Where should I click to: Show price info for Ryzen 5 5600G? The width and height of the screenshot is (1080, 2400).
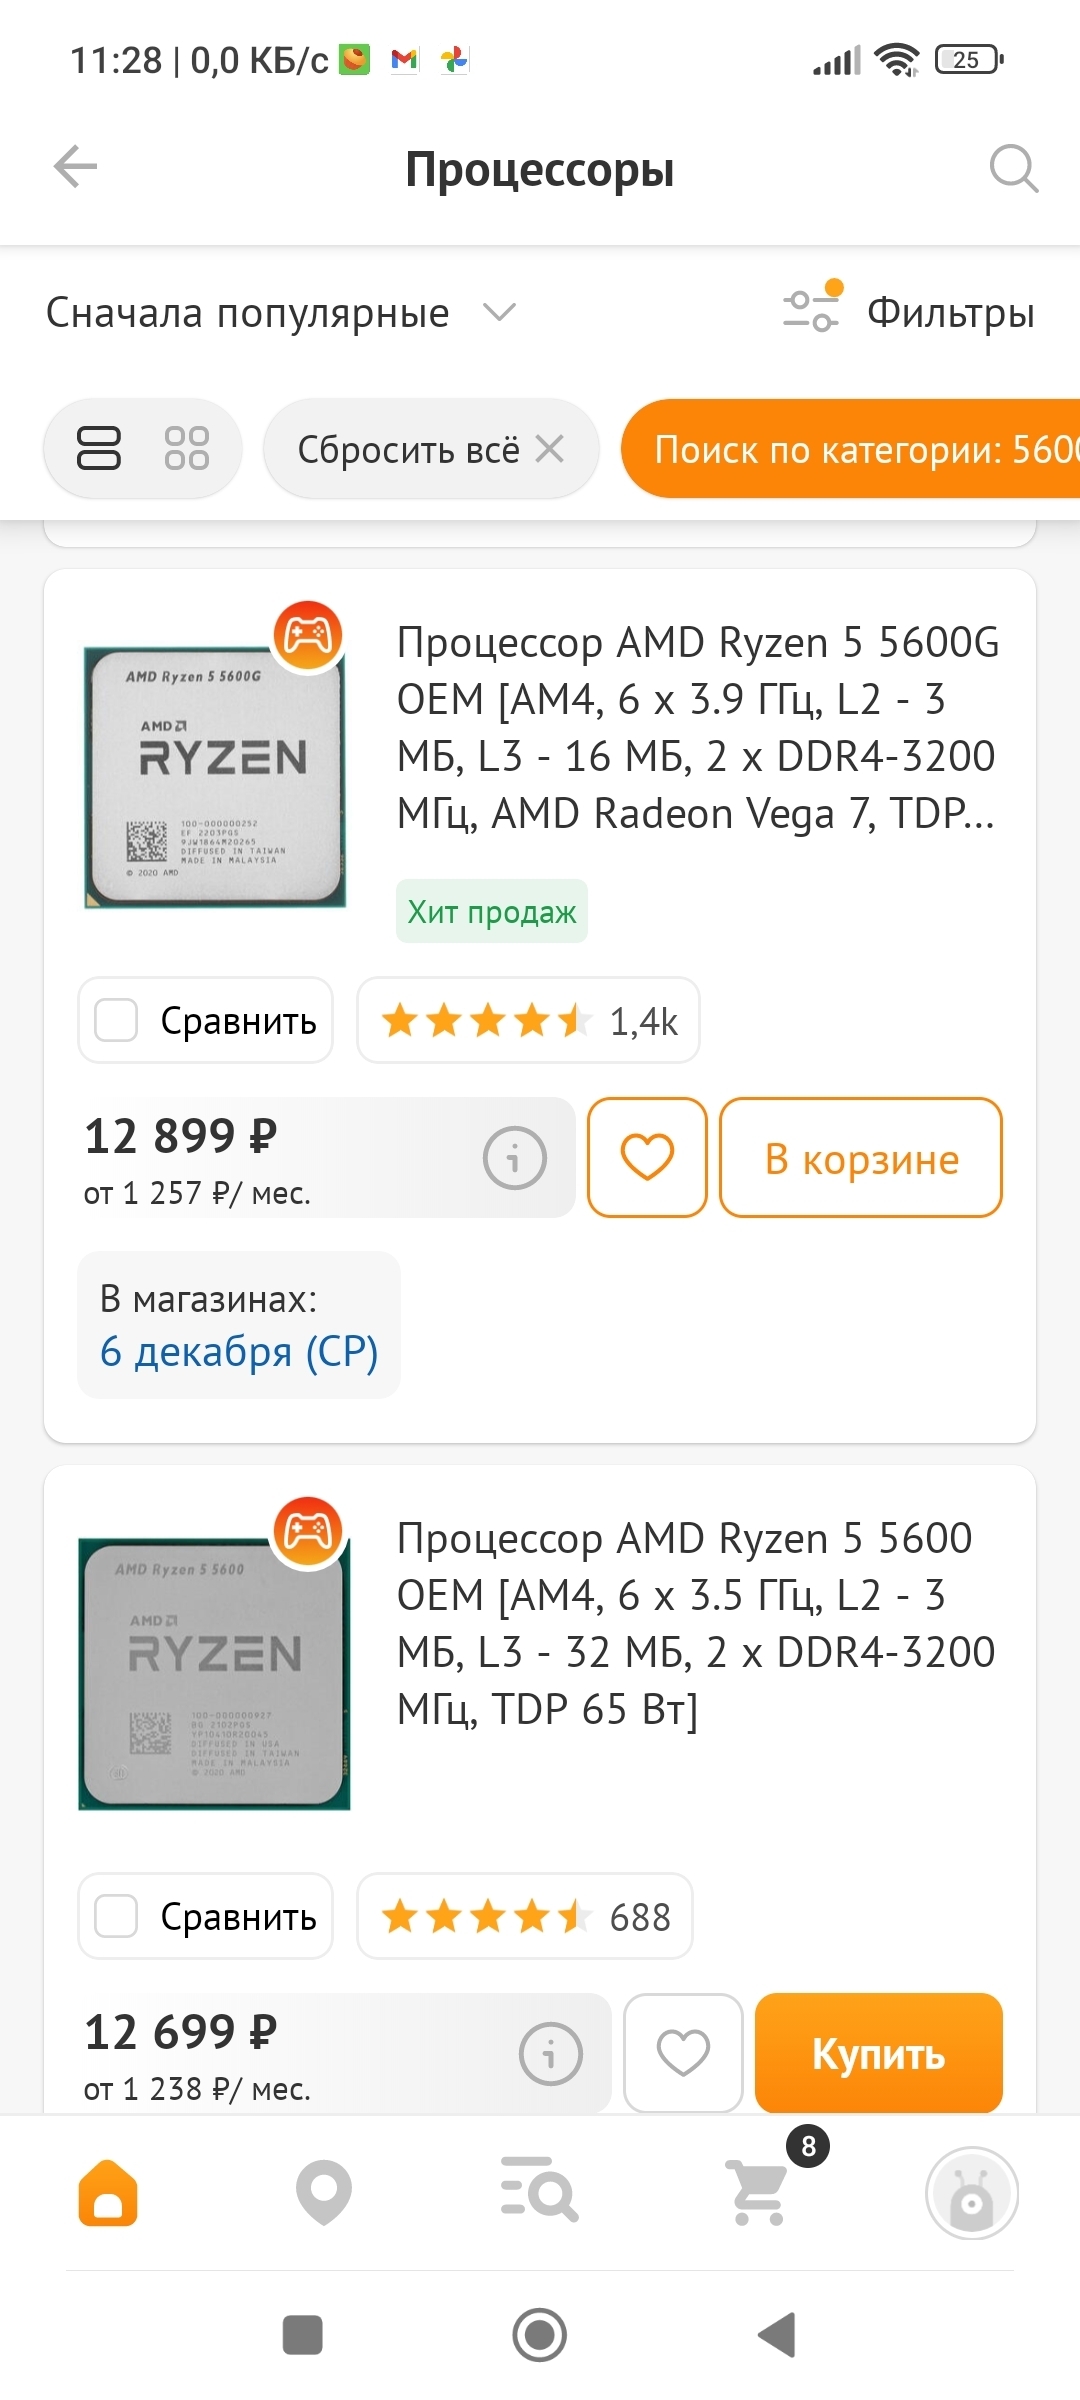[515, 1158]
